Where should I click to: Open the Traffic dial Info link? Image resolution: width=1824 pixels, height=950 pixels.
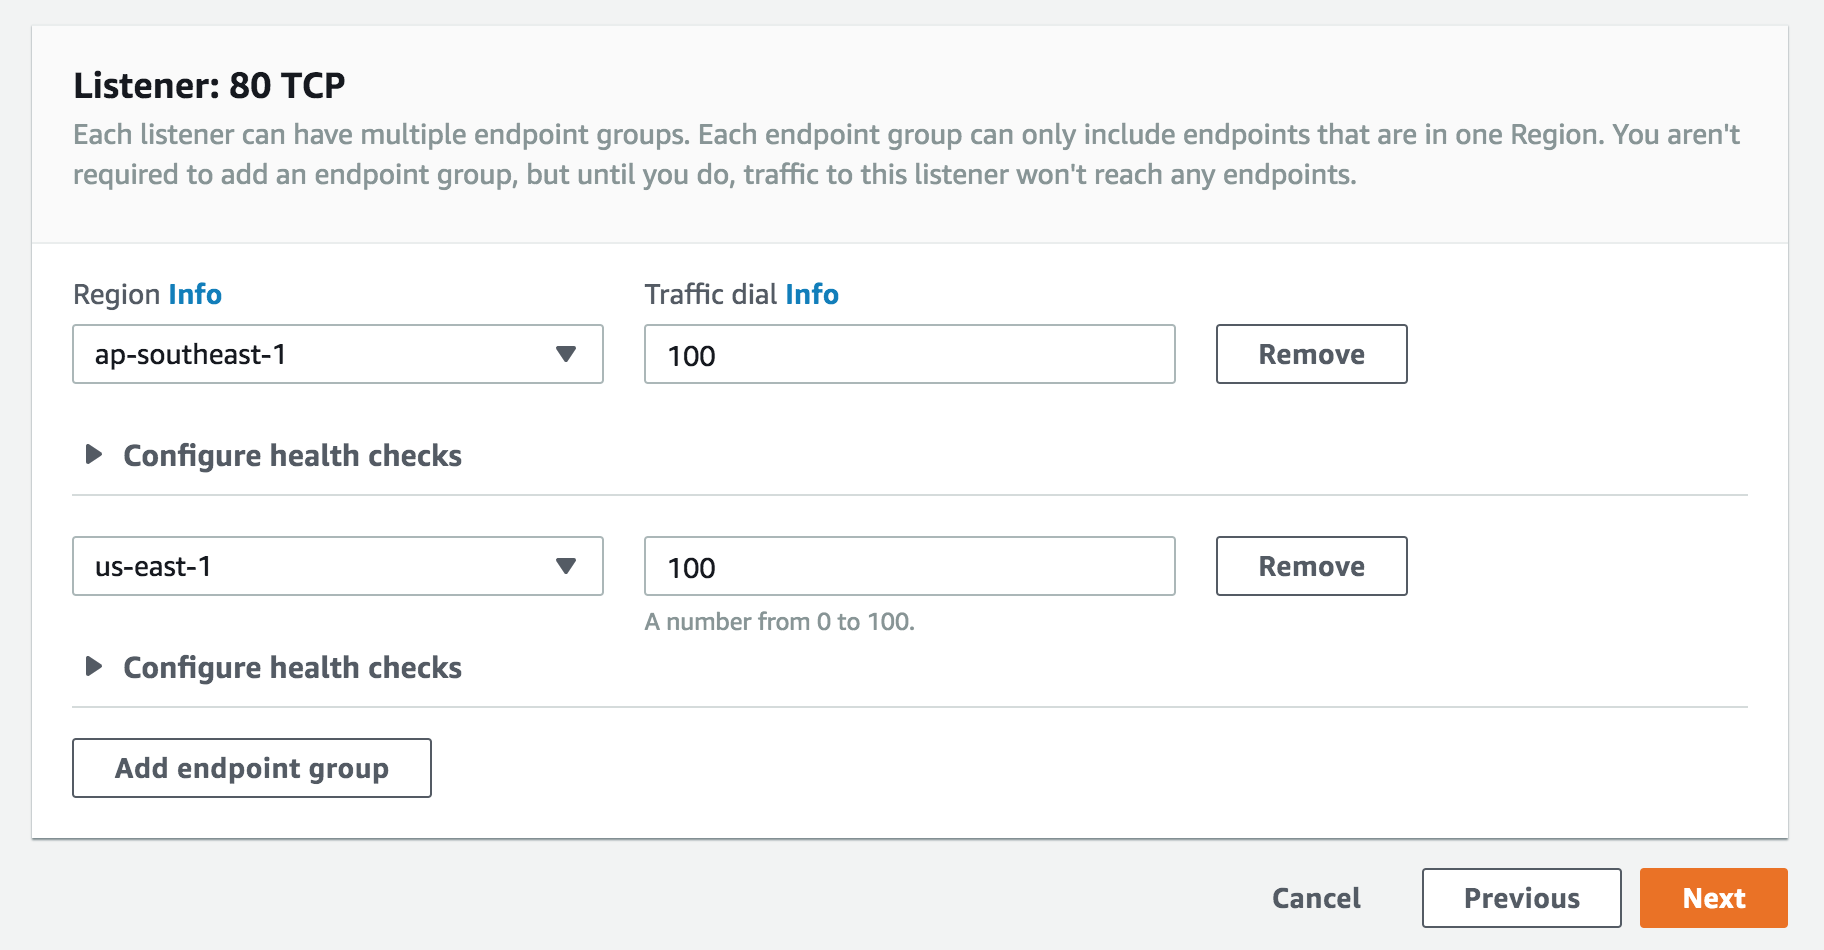pos(812,294)
